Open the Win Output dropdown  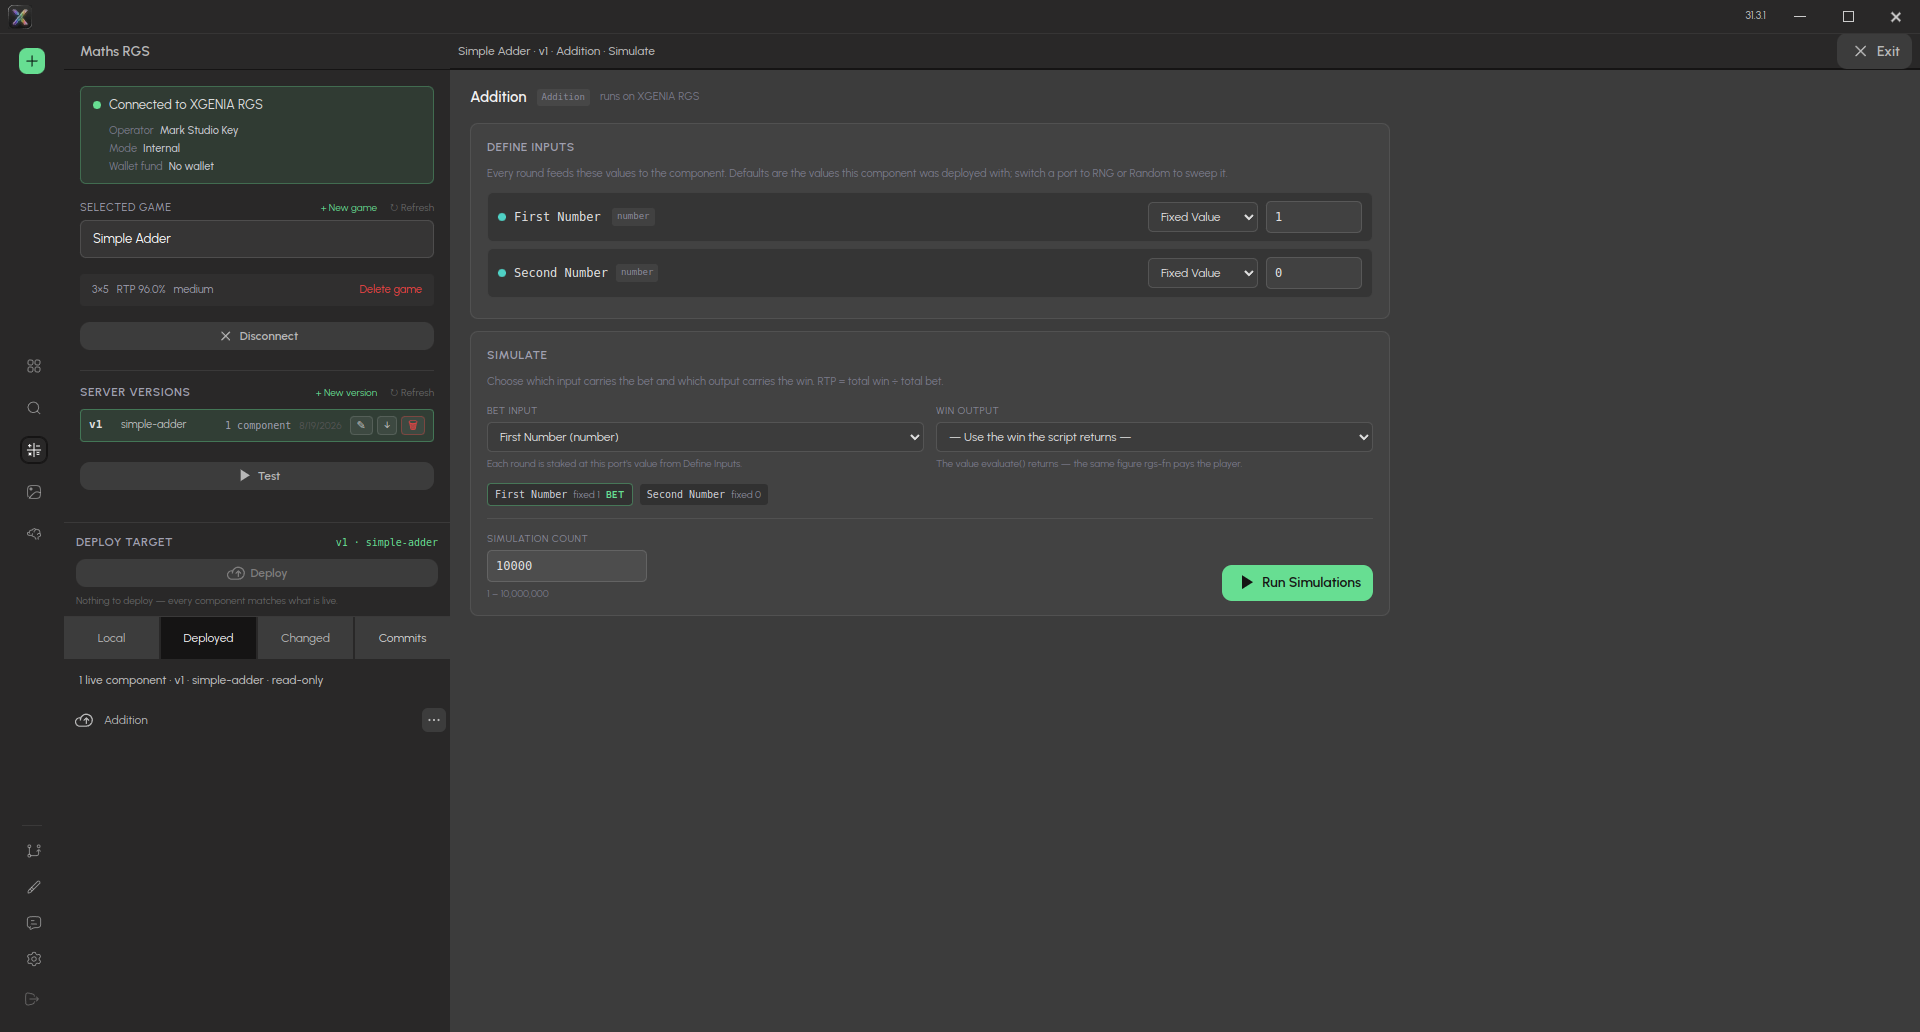coord(1154,437)
